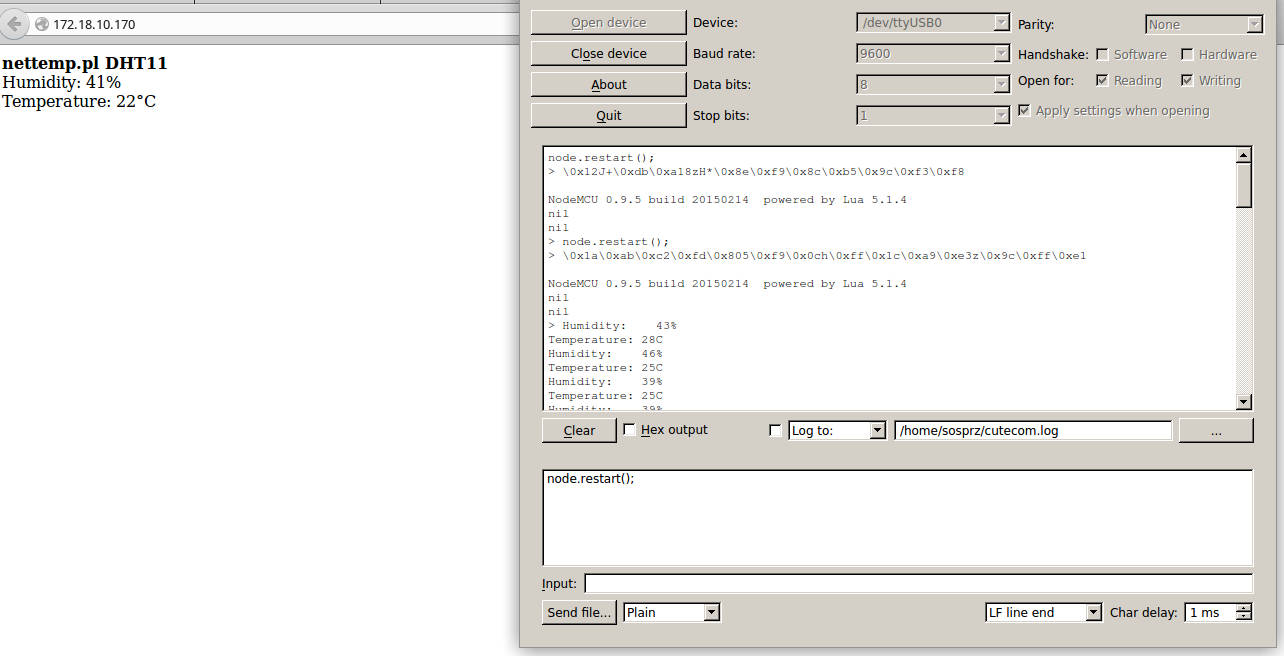Viewport: 1284px width, 656px height.
Task: Click the Send file... button
Action: point(579,612)
